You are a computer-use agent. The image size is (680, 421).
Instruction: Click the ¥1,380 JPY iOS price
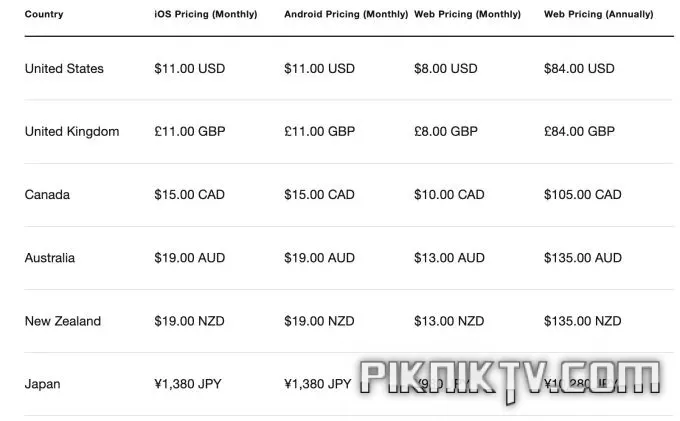(188, 384)
